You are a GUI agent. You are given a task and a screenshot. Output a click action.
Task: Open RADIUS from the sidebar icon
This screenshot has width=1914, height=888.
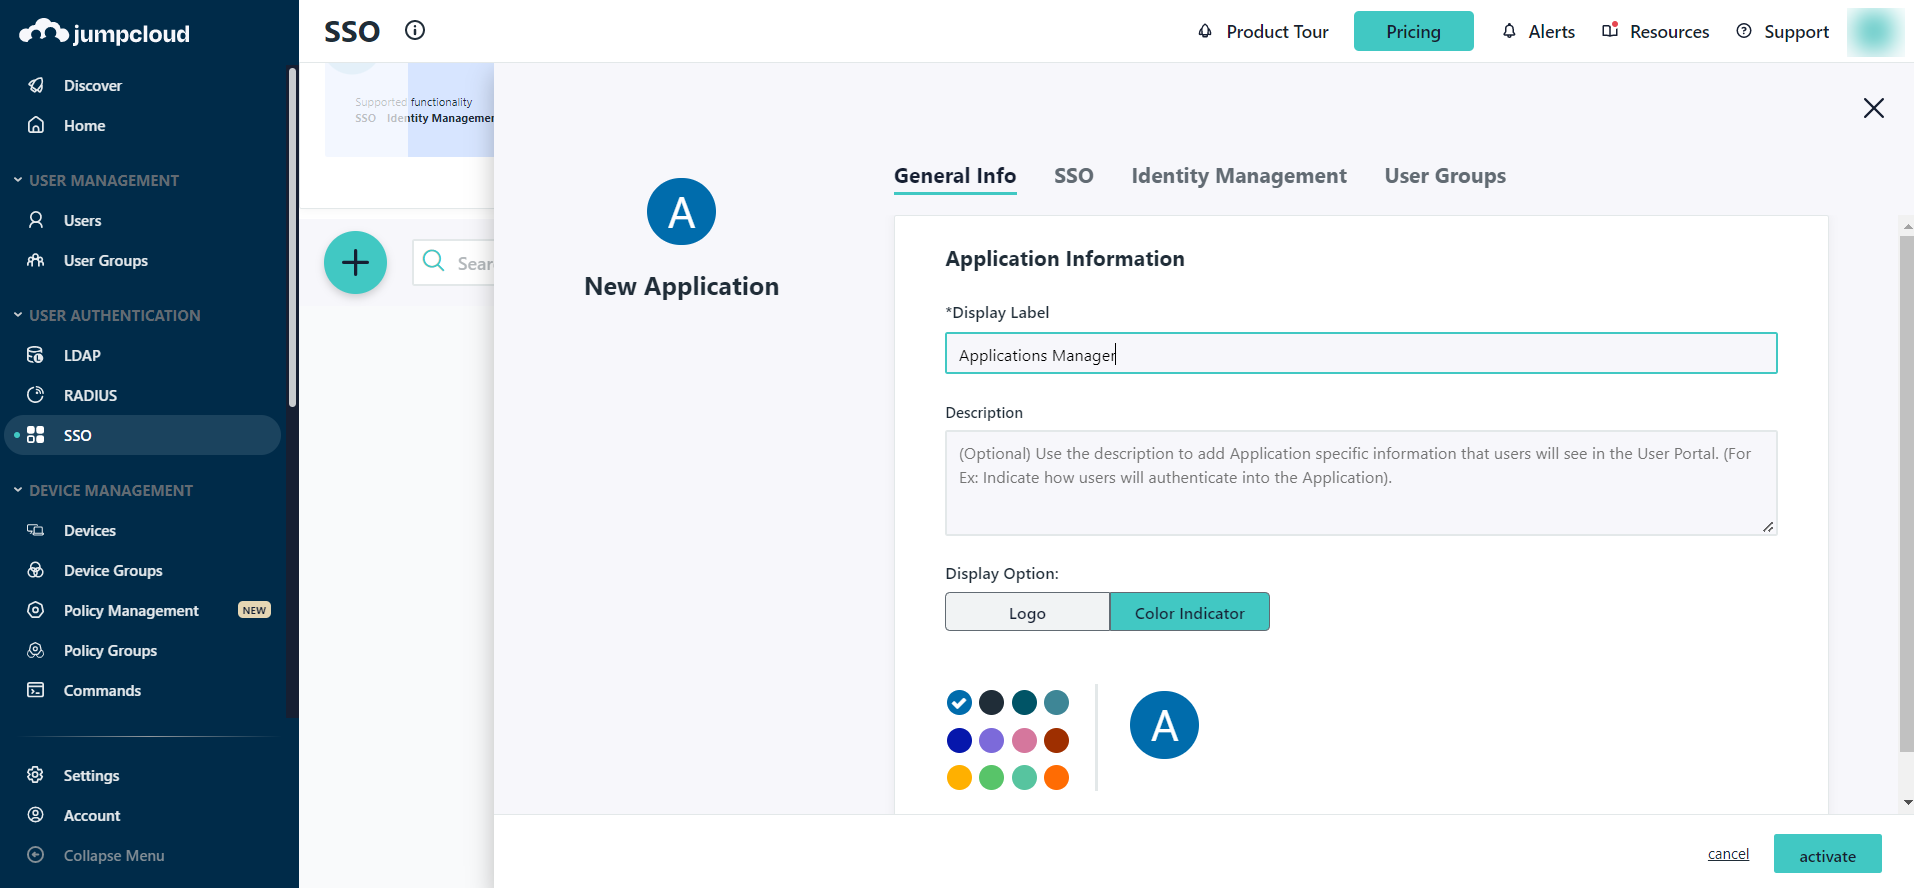(x=36, y=395)
